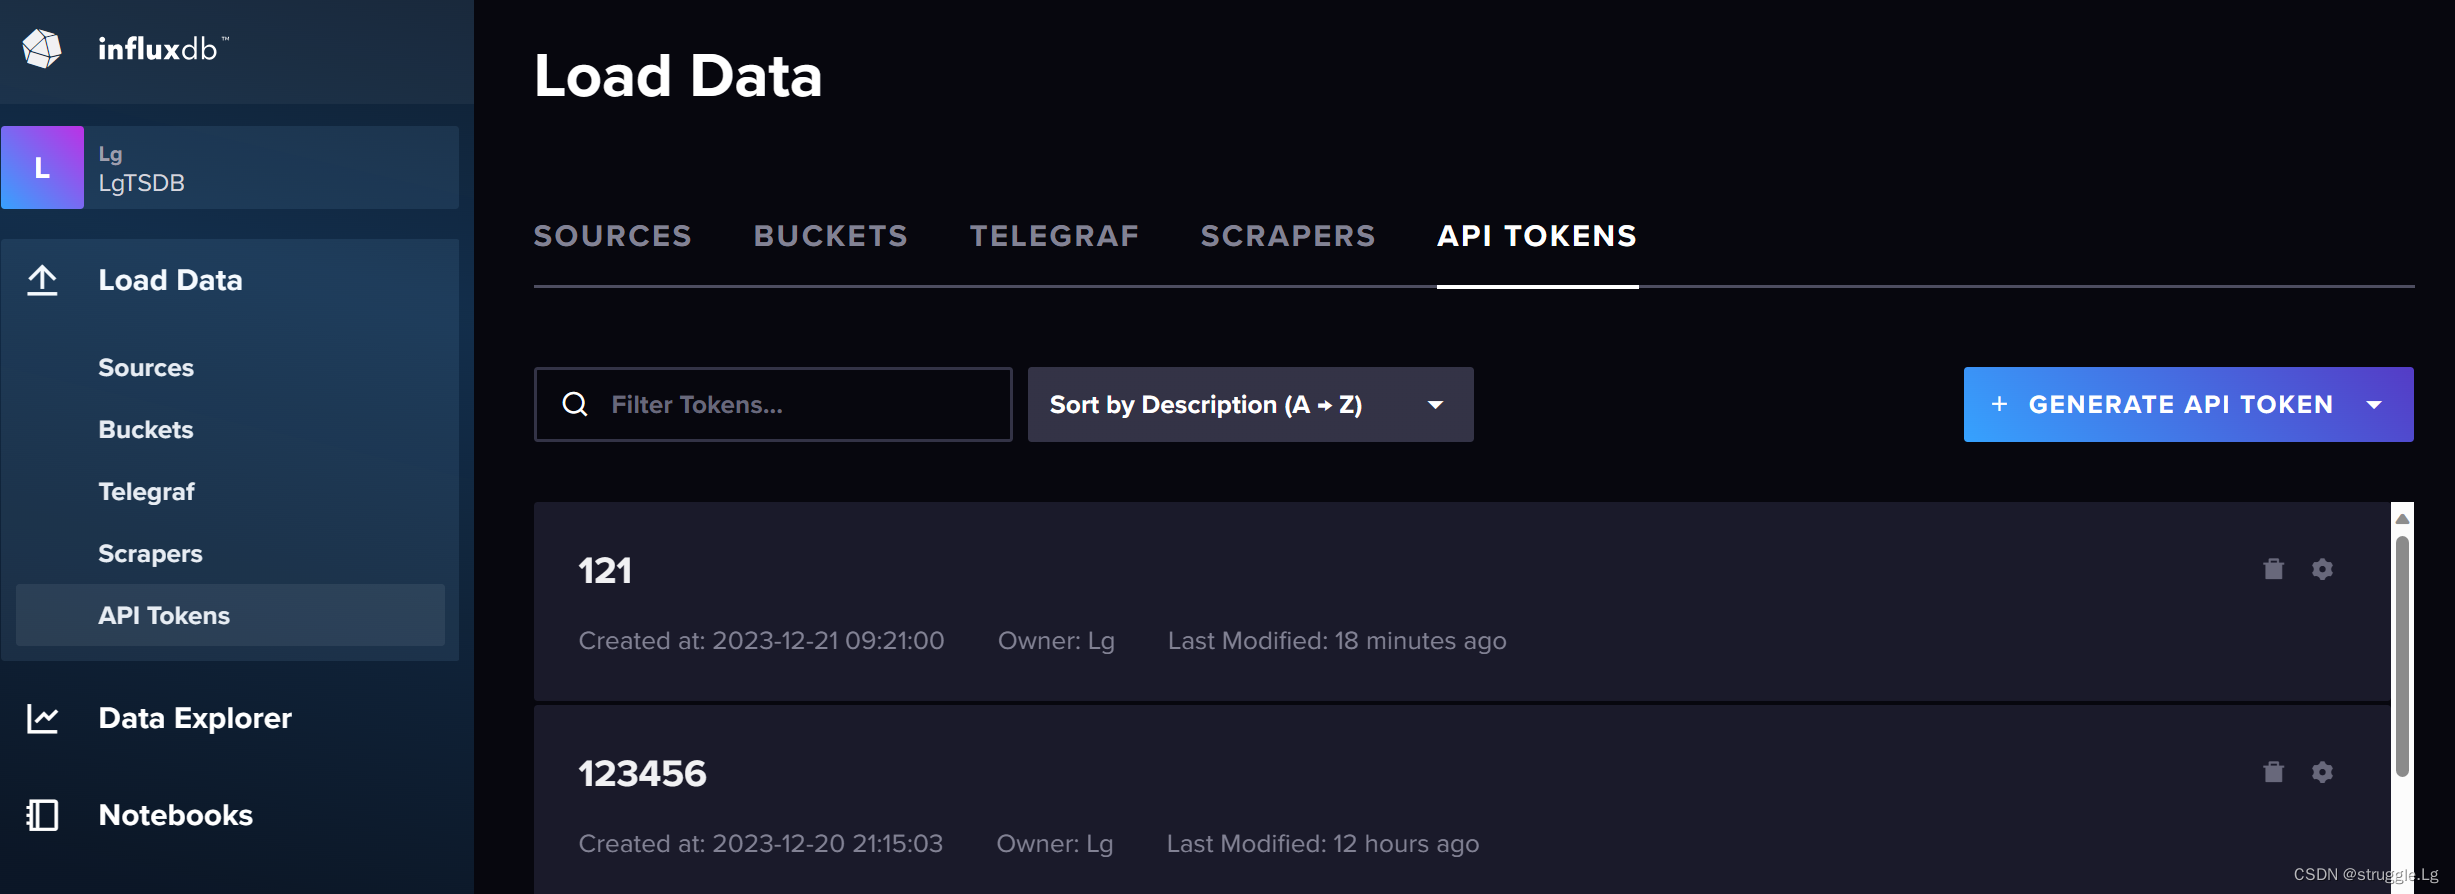2455x894 pixels.
Task: Open Notebooks via notebook icon
Action: [x=42, y=815]
